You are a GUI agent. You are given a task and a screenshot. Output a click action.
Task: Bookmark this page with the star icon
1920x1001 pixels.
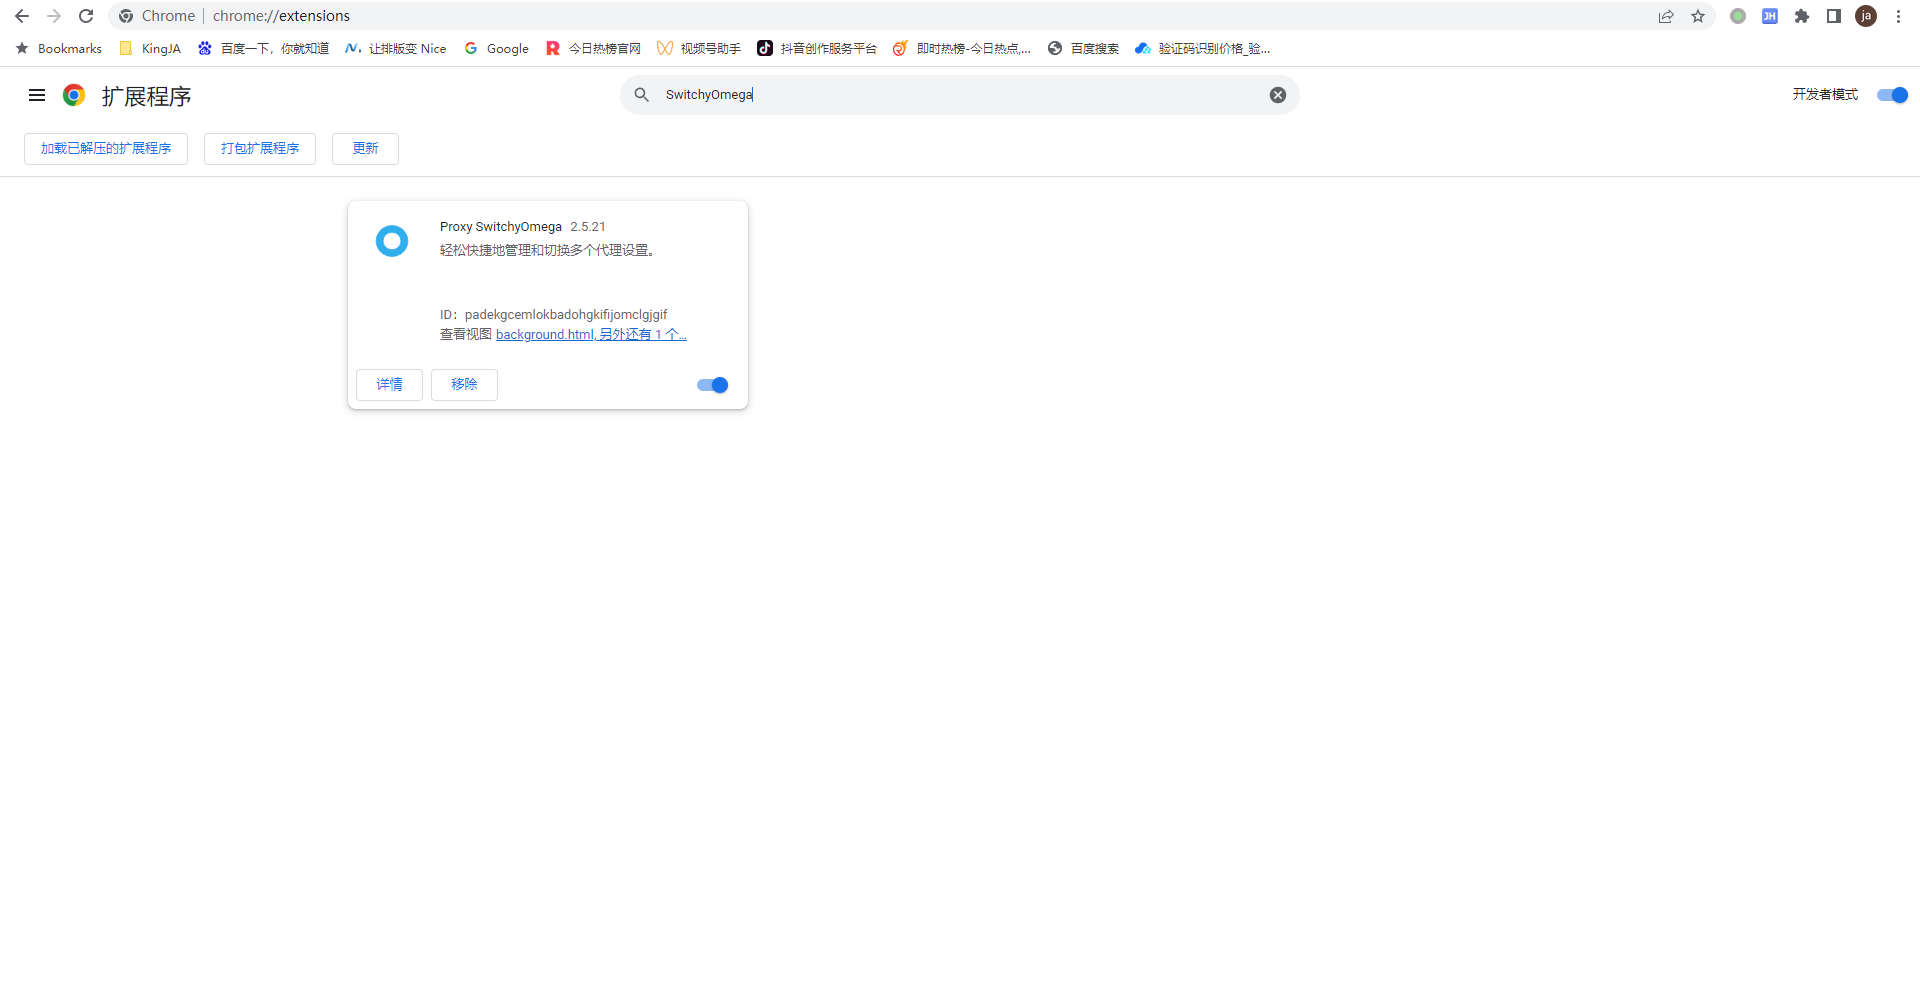(1698, 16)
